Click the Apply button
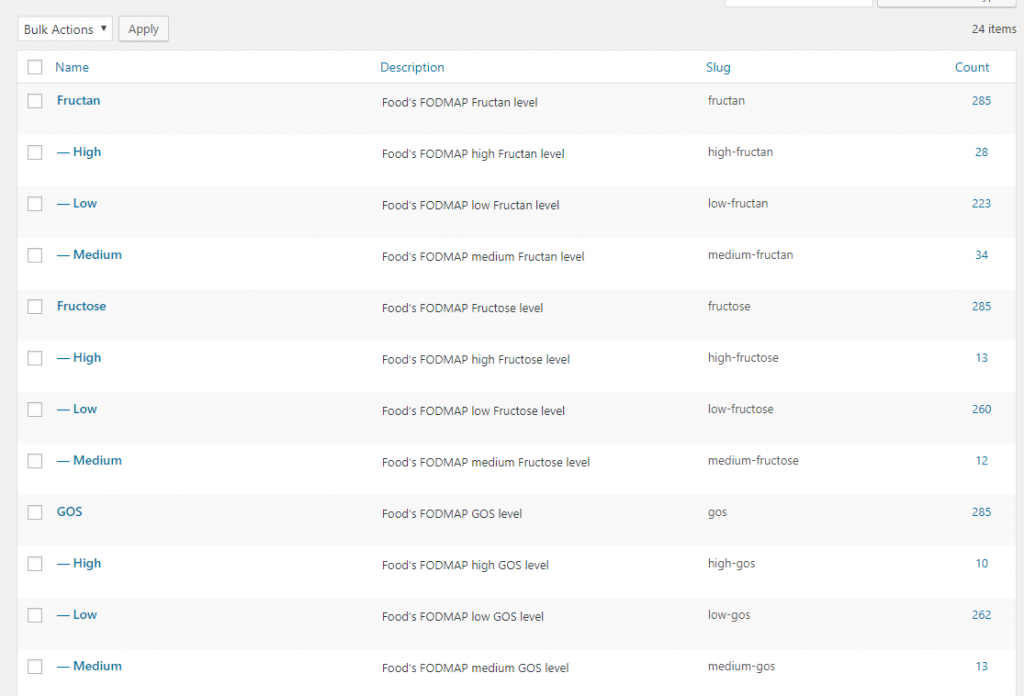The width and height of the screenshot is (1024, 696). (142, 29)
